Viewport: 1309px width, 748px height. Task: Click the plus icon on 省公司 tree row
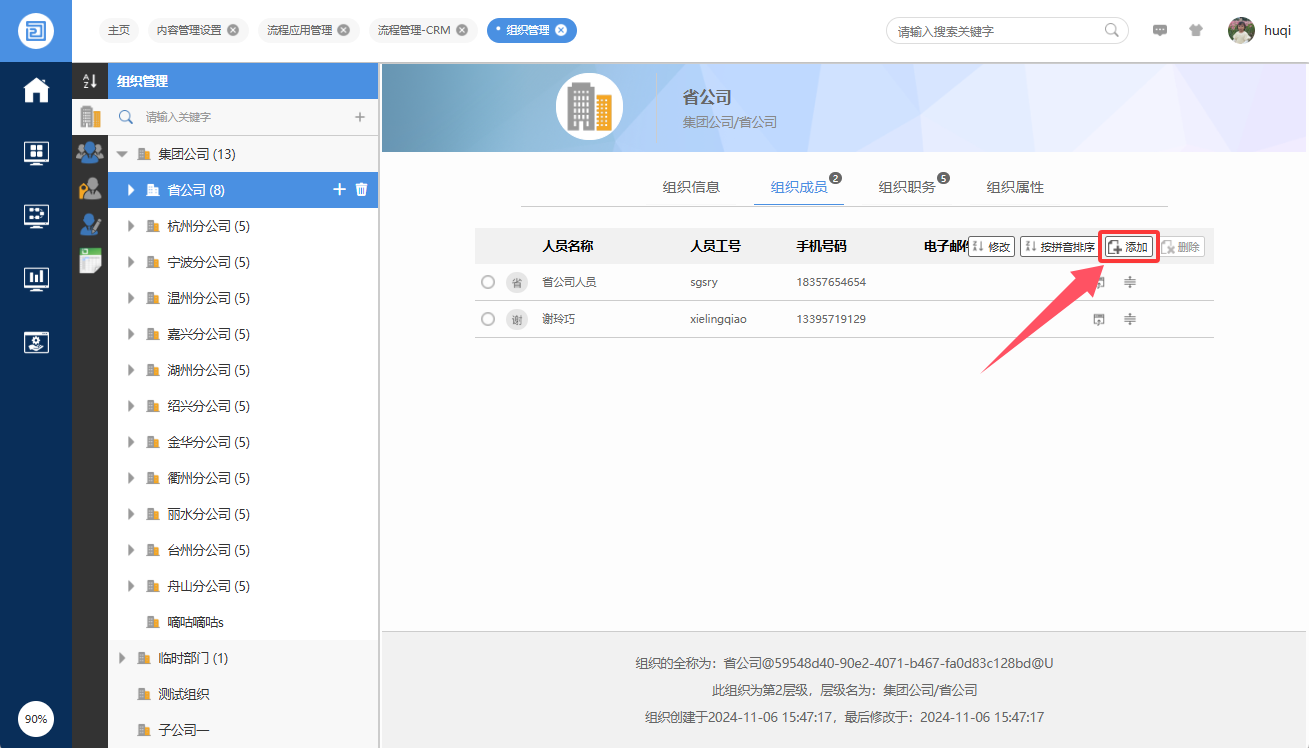[x=339, y=190]
